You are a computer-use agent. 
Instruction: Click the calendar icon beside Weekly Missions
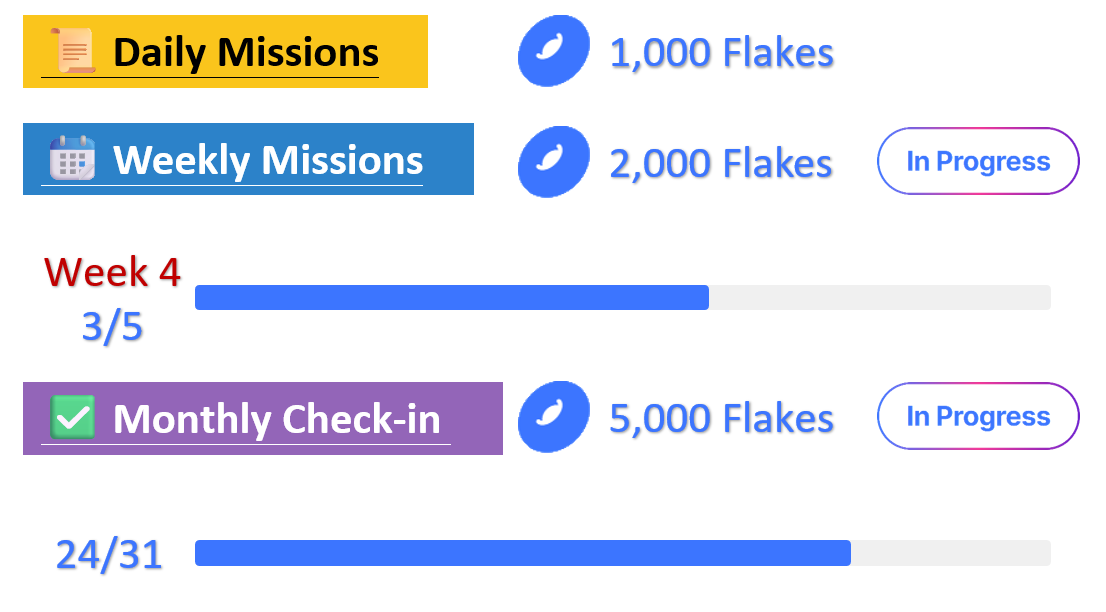72,158
